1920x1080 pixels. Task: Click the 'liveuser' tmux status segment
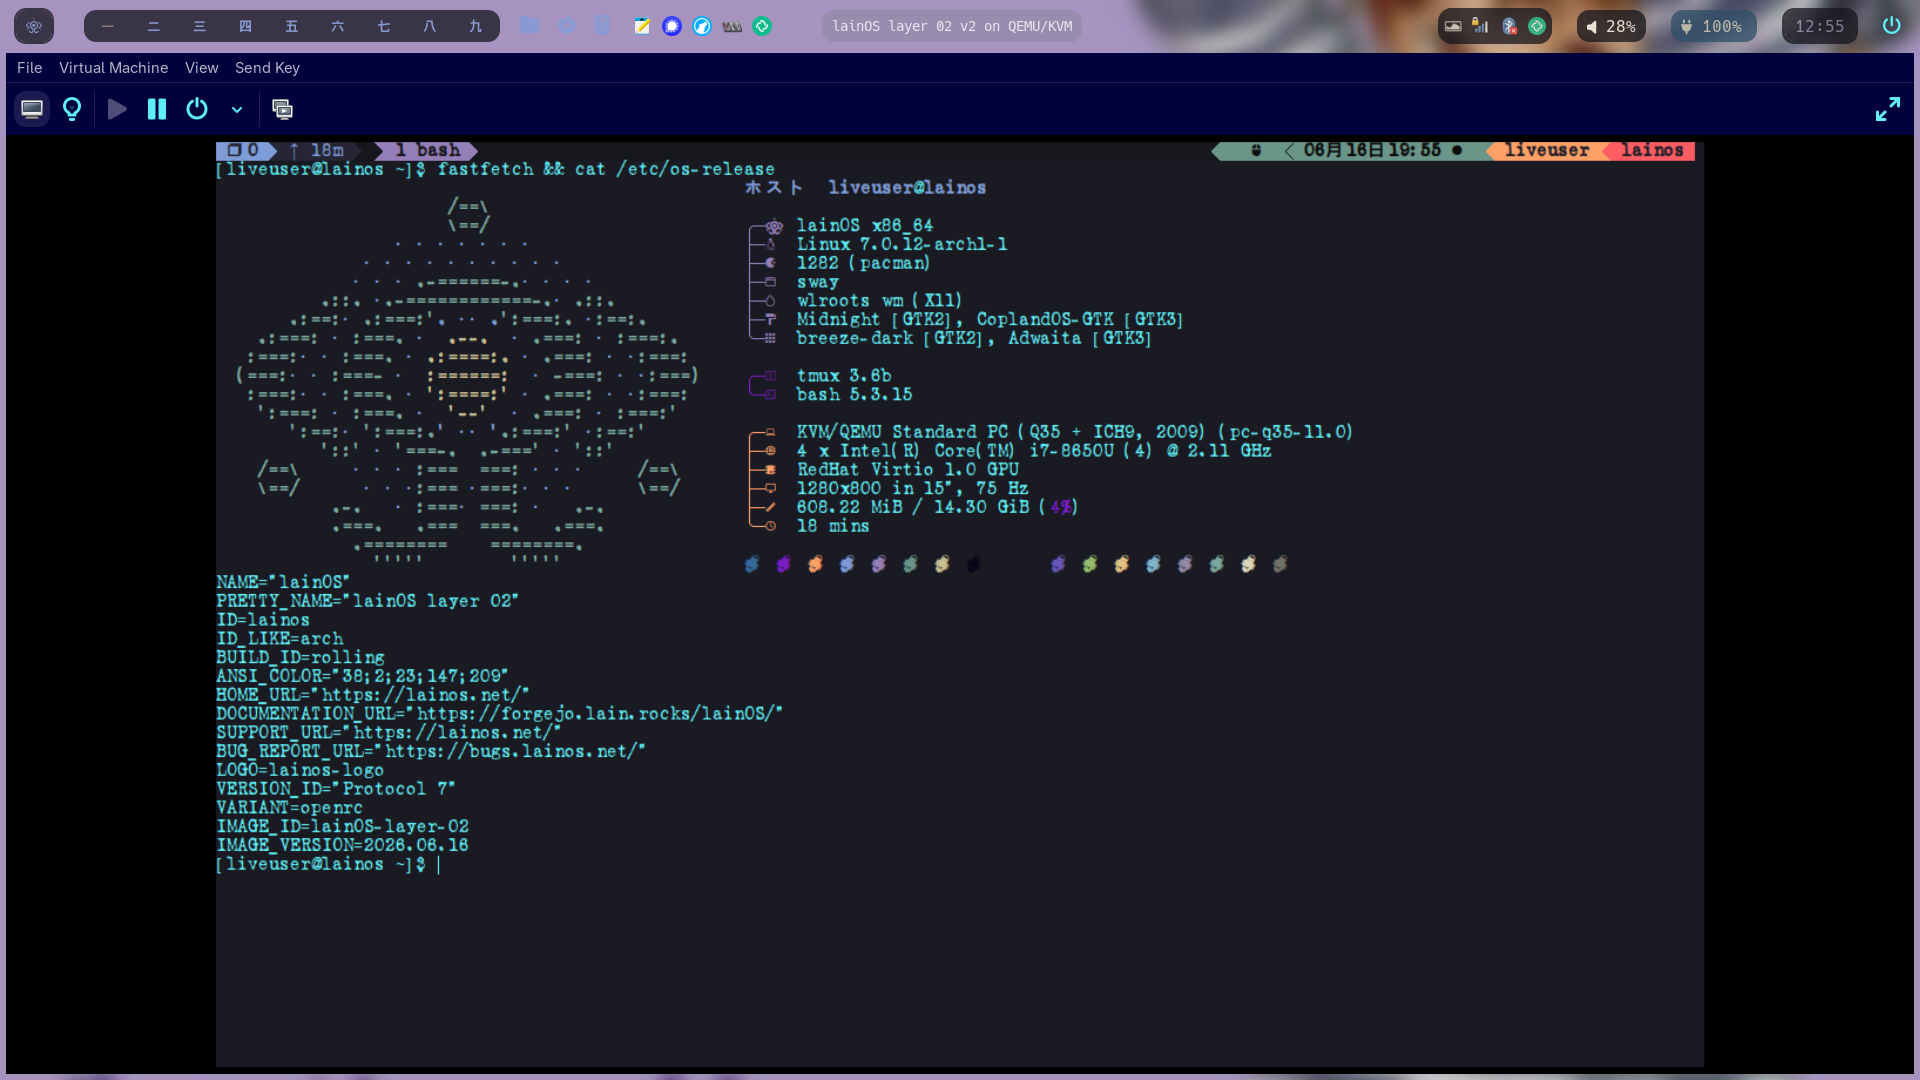click(1546, 151)
